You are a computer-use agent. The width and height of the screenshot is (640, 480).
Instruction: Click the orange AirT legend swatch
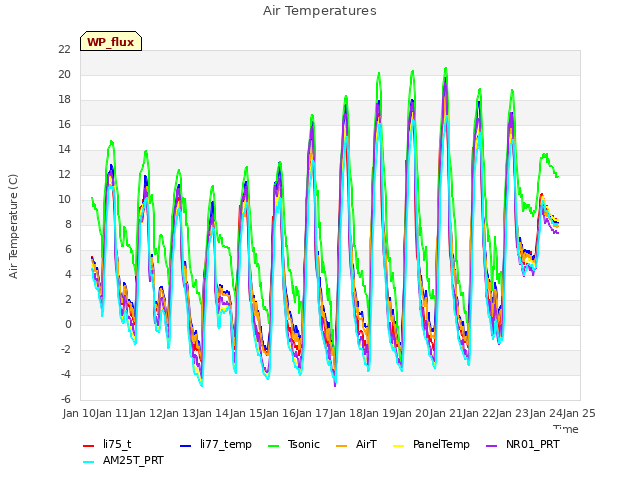click(x=342, y=446)
